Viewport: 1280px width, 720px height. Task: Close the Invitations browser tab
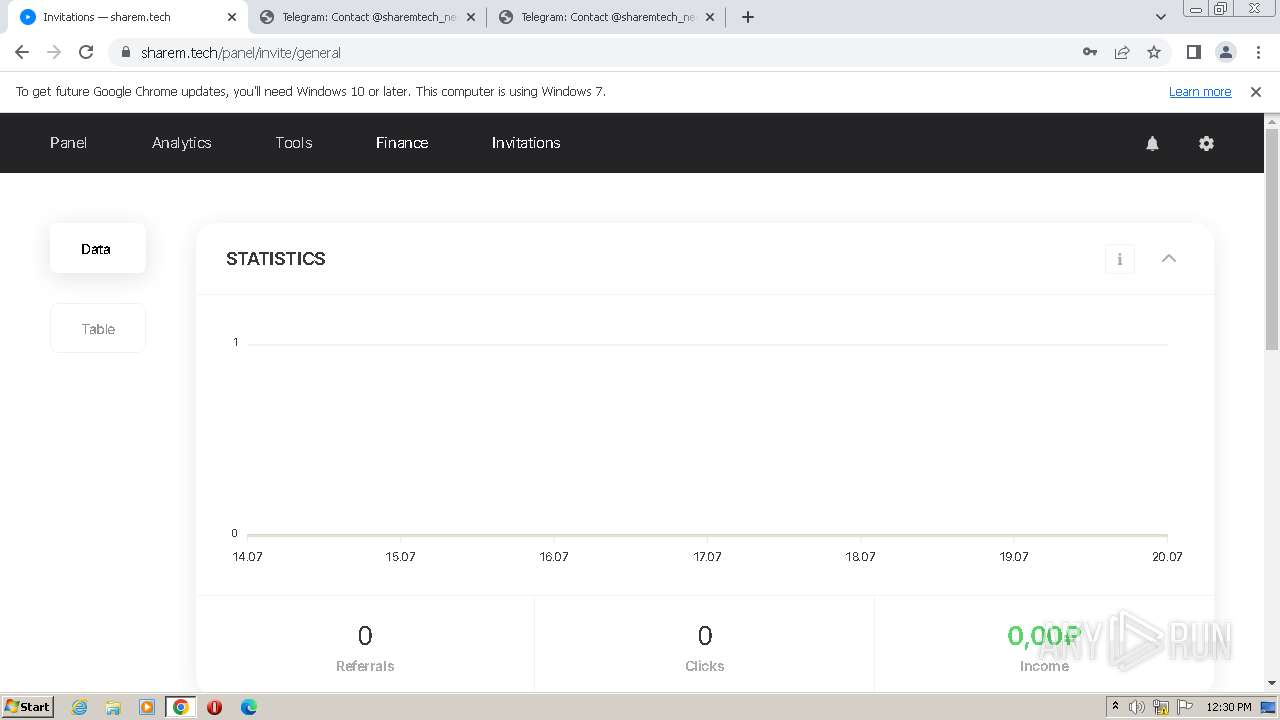[232, 17]
